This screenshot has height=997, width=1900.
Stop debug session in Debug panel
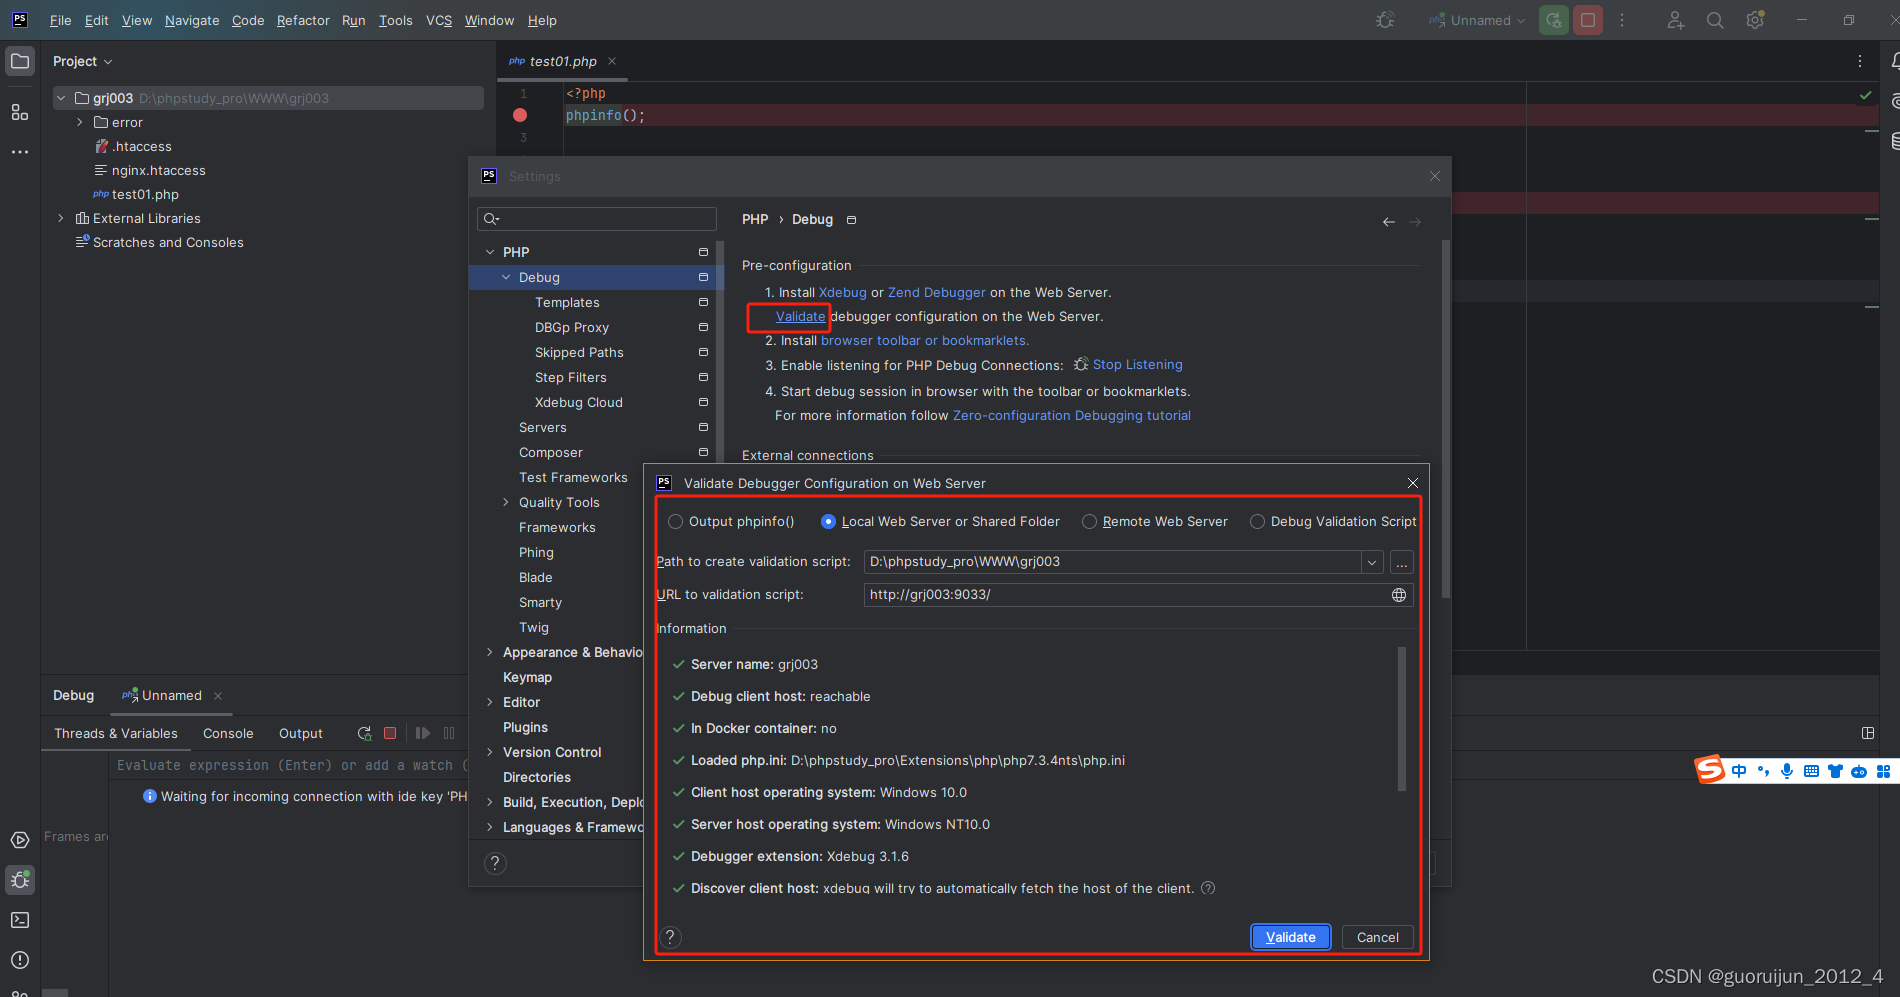[x=390, y=733]
